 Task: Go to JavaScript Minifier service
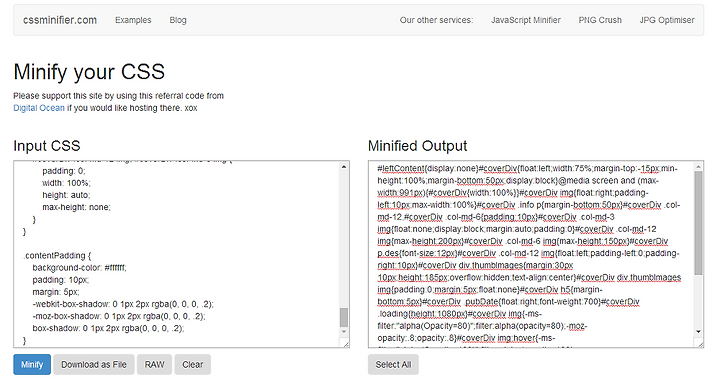pos(526,20)
